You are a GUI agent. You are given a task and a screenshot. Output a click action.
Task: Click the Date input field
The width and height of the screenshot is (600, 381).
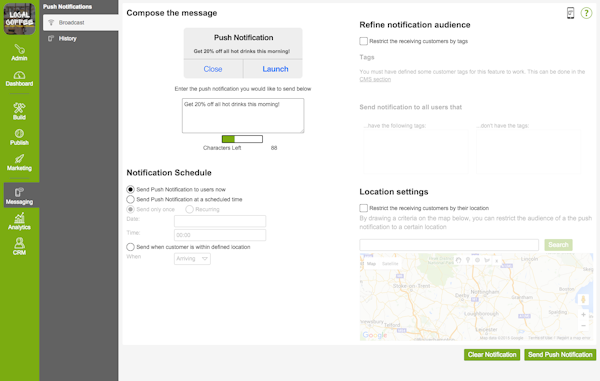220,221
